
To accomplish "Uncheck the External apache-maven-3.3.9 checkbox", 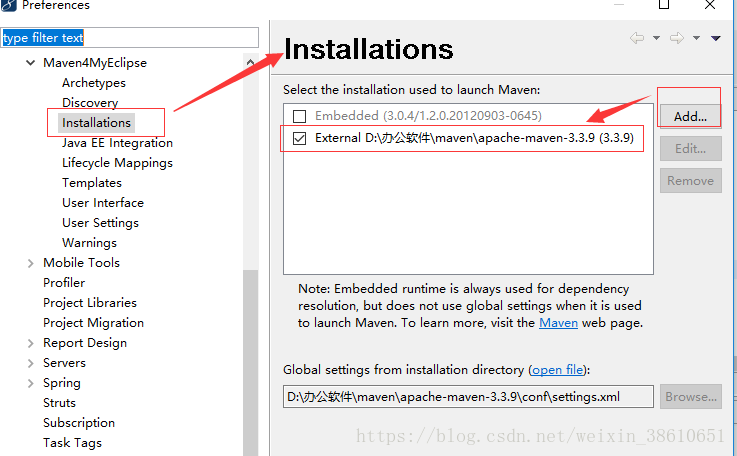I will click(x=299, y=138).
